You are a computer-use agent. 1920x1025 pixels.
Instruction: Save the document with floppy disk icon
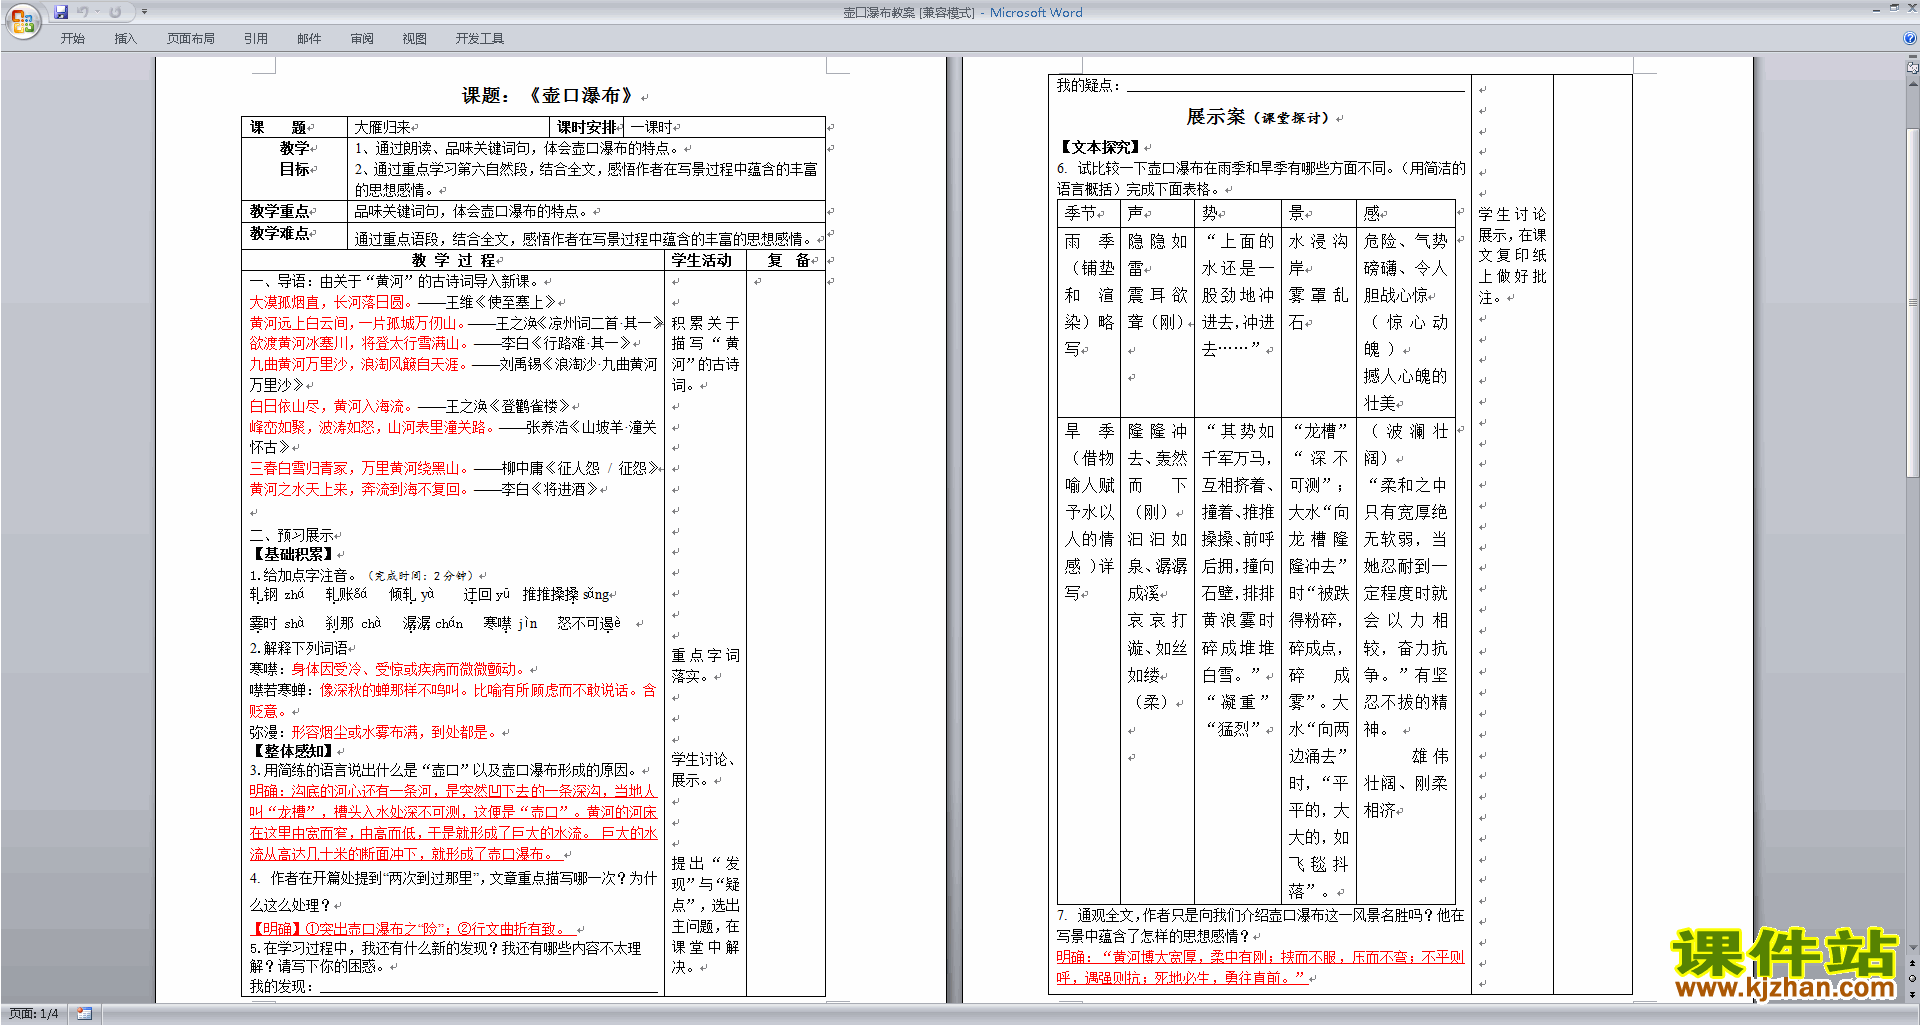[61, 12]
